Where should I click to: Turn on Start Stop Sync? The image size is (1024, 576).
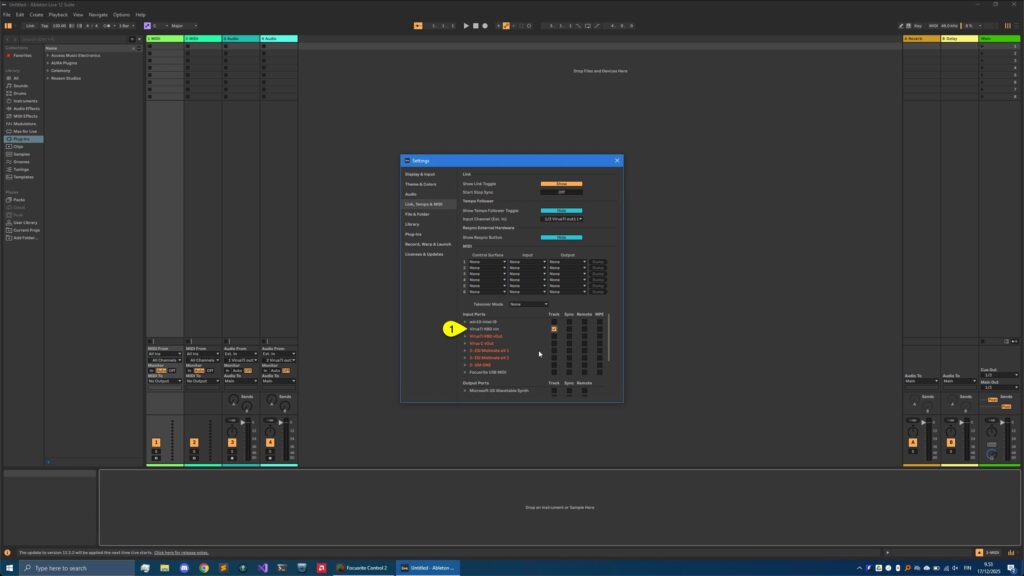[x=561, y=192]
